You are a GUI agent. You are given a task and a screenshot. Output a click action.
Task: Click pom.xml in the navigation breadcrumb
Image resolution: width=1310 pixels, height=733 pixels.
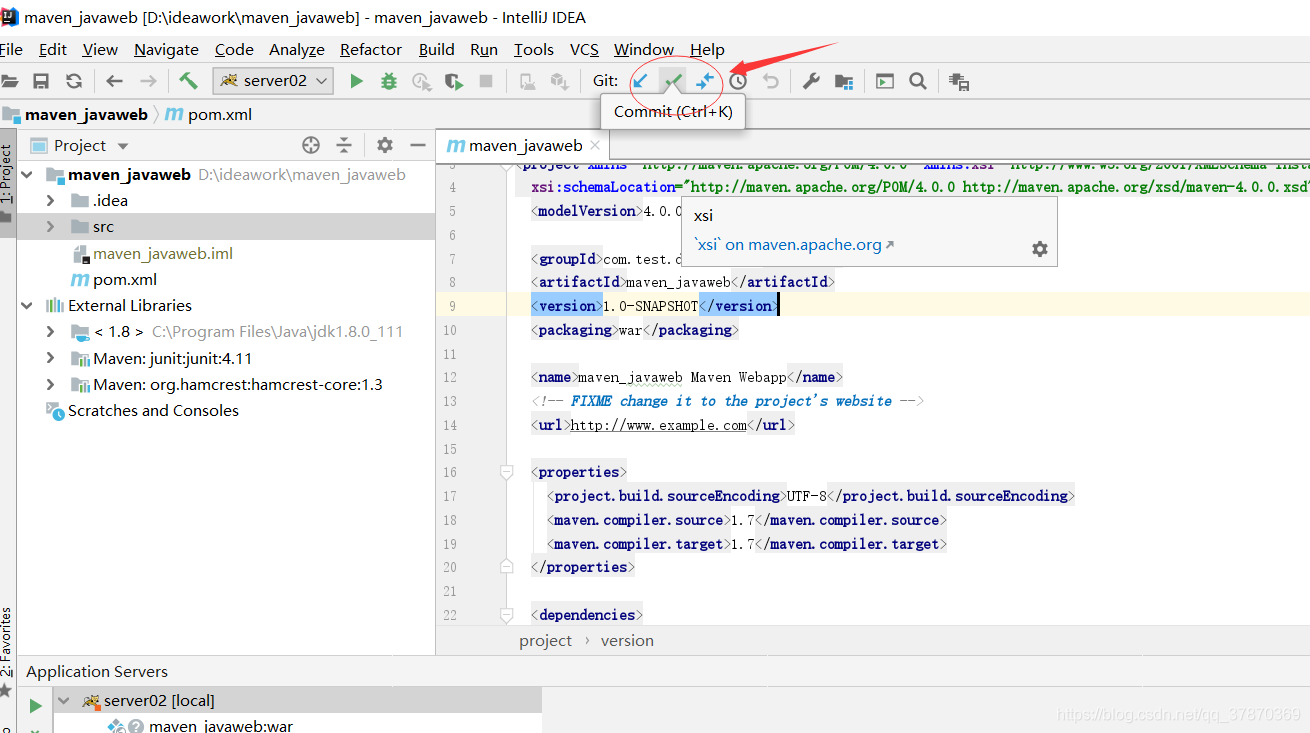point(220,114)
